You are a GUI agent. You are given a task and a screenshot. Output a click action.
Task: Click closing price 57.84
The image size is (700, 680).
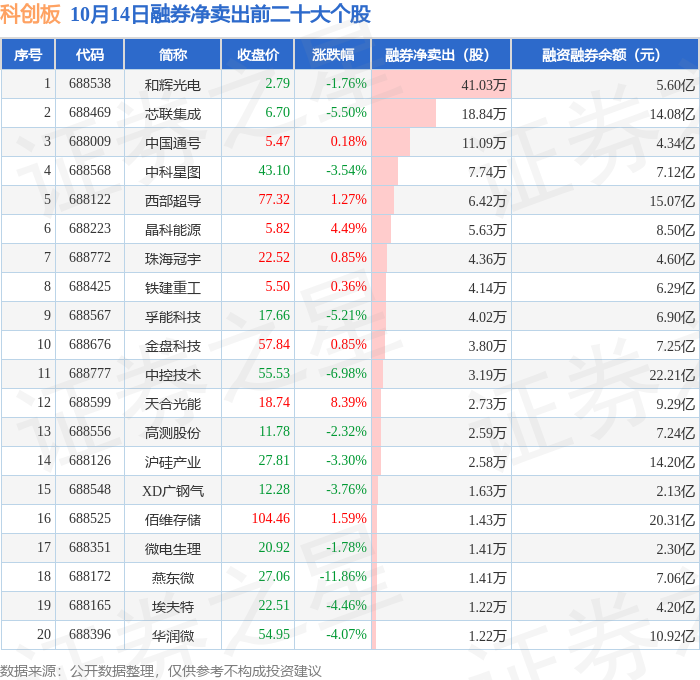tap(274, 345)
